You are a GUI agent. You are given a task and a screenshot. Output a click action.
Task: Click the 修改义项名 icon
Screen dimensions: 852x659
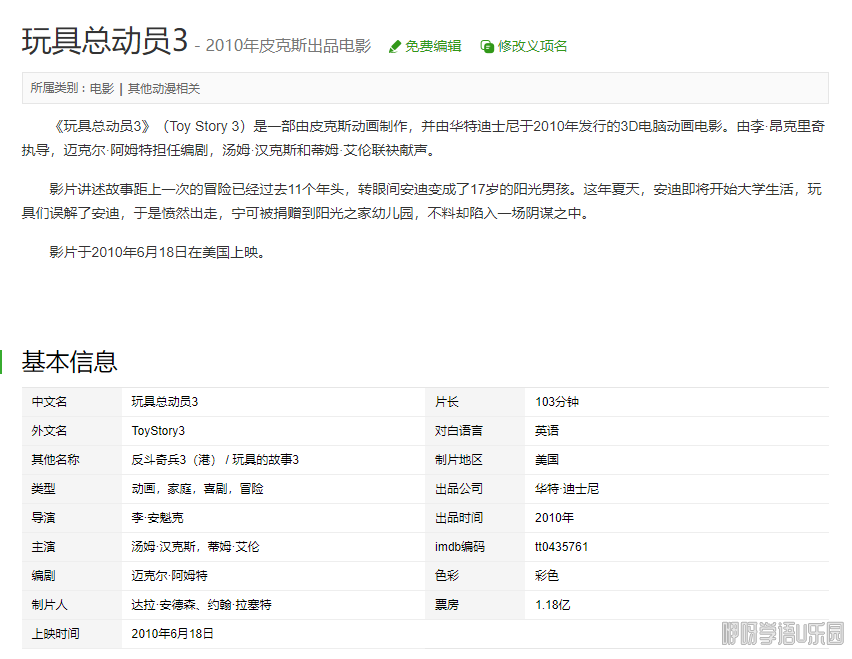487,47
